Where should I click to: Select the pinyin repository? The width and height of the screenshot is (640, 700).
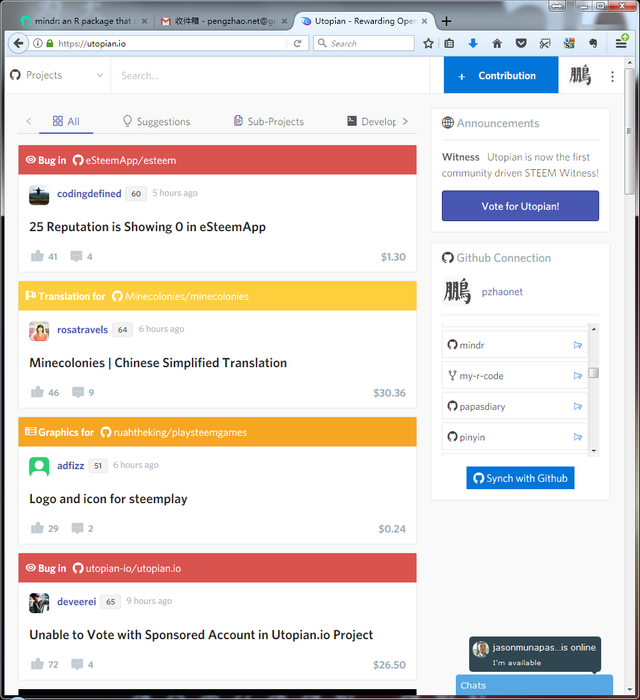click(515, 437)
